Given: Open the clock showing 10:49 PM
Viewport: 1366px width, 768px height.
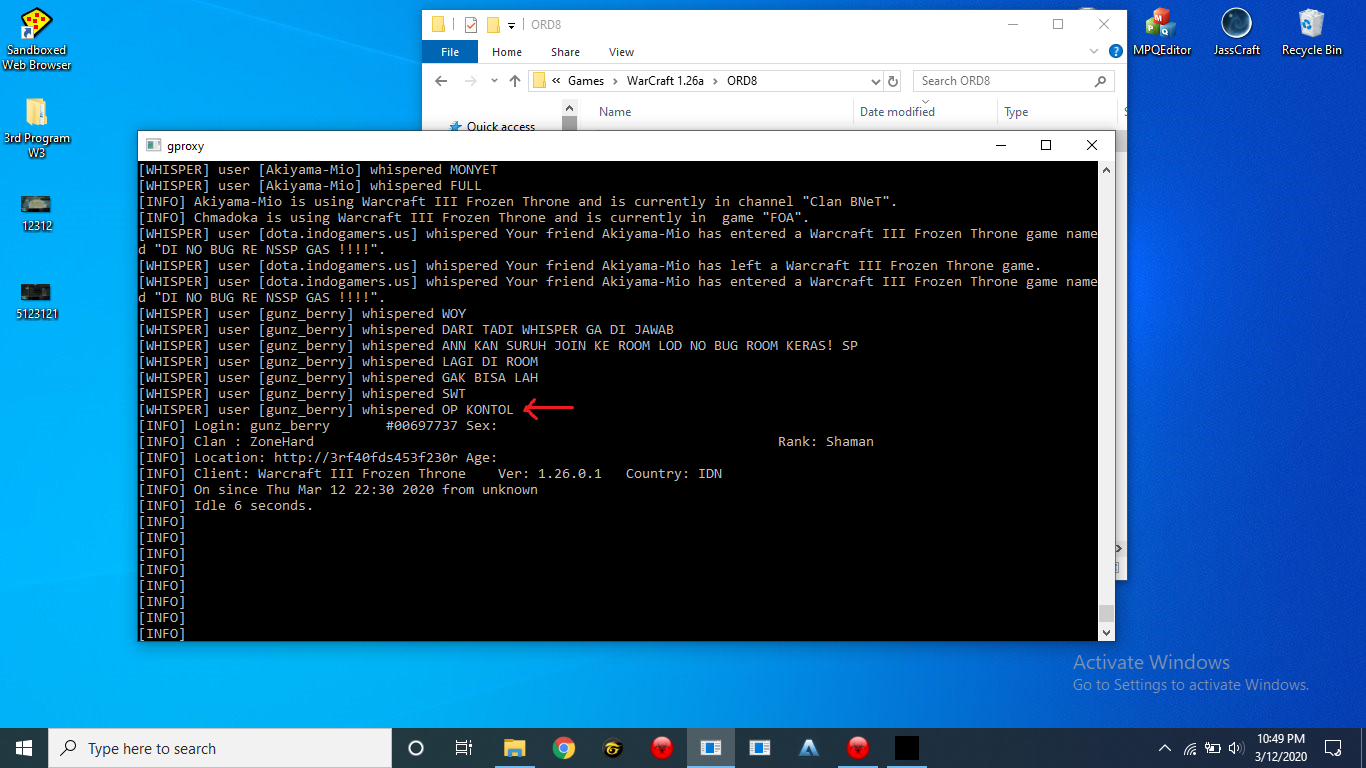Looking at the screenshot, I should click(1280, 748).
